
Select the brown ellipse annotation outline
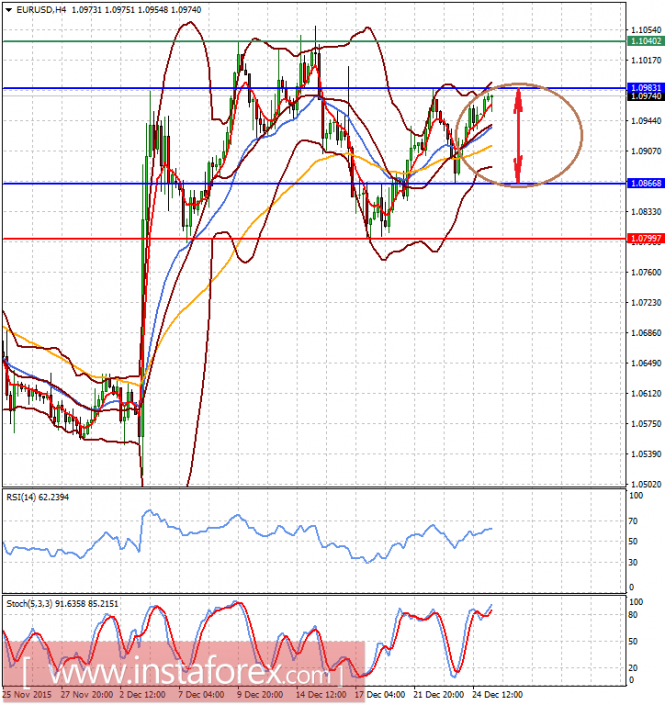pyautogui.click(x=519, y=135)
